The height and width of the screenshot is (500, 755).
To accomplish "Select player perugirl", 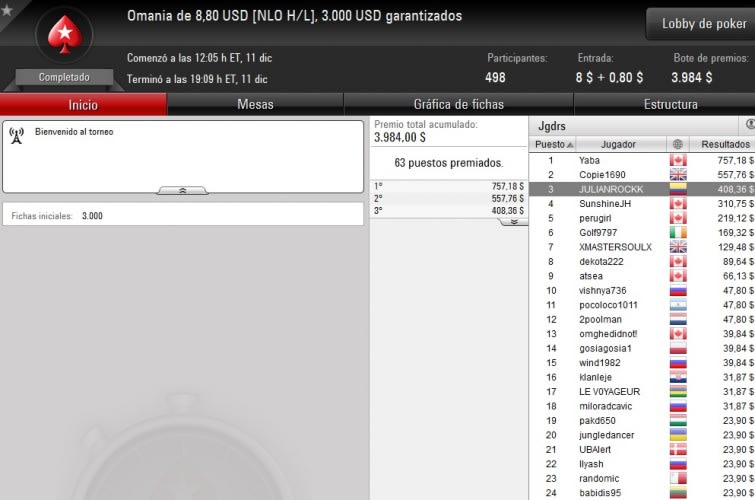I will click(x=642, y=218).
